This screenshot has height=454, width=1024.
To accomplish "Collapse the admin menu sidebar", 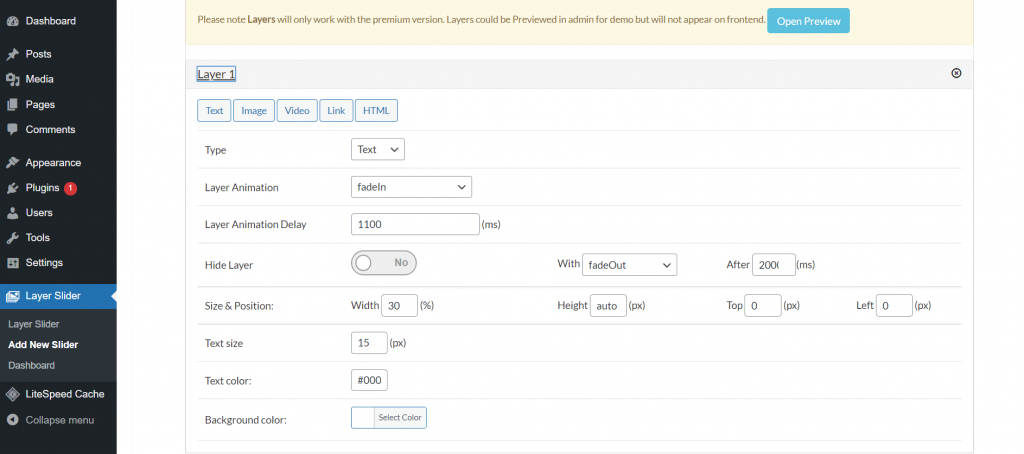I will pos(58,420).
